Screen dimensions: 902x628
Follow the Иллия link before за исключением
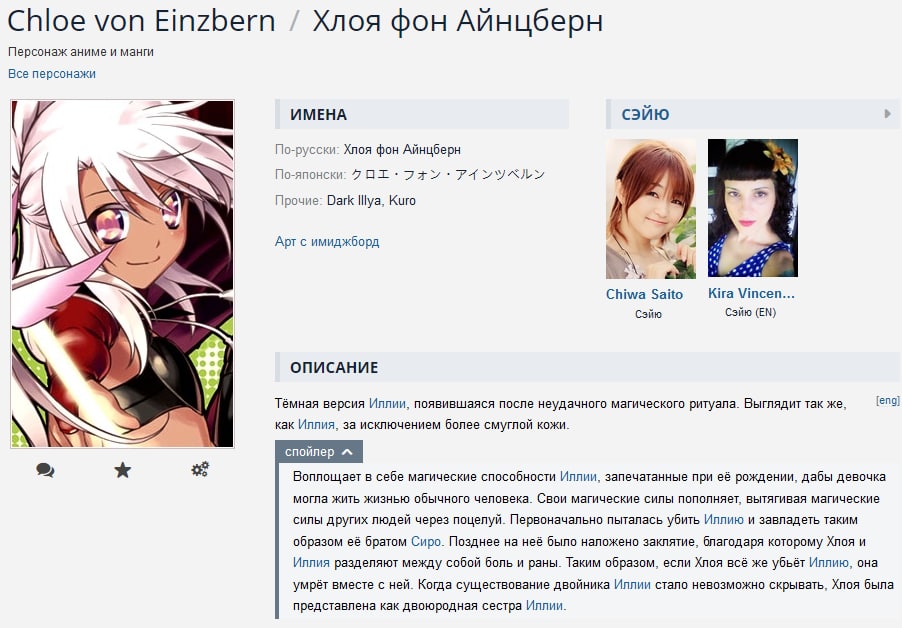(316, 425)
